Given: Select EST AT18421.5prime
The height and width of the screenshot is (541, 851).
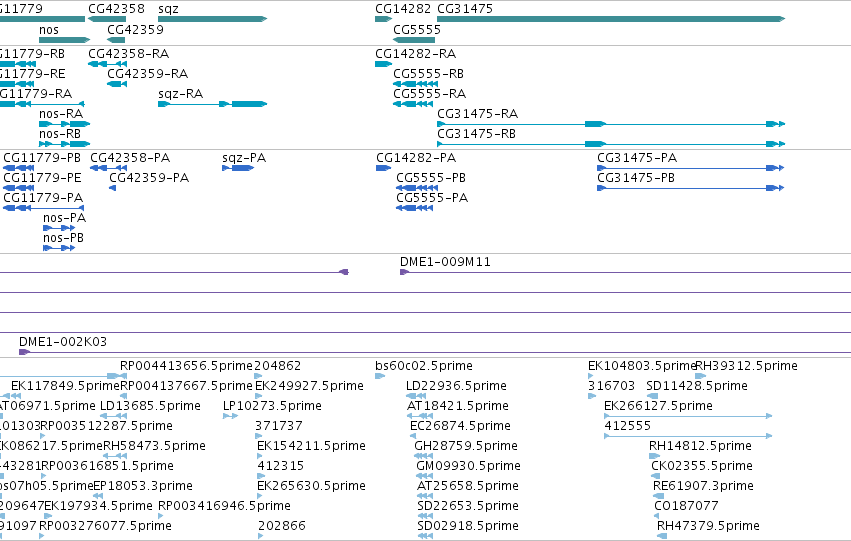Looking at the screenshot, I should [458, 406].
